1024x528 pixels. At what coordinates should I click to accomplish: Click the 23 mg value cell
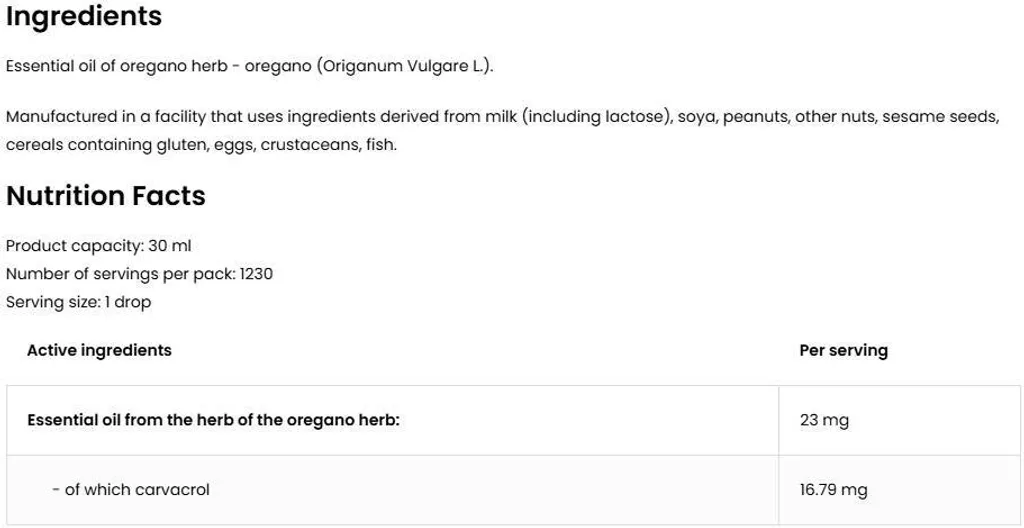tap(899, 420)
